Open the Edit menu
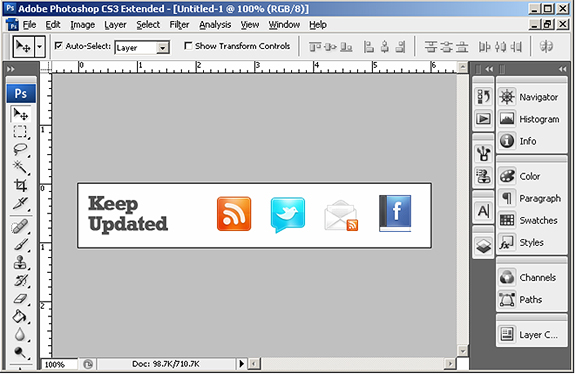Screen dimensions: 576x374 click(x=53, y=25)
